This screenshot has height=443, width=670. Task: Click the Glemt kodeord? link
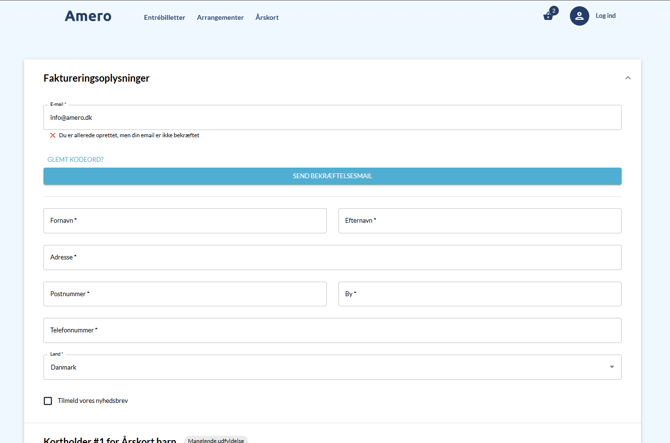coord(75,159)
